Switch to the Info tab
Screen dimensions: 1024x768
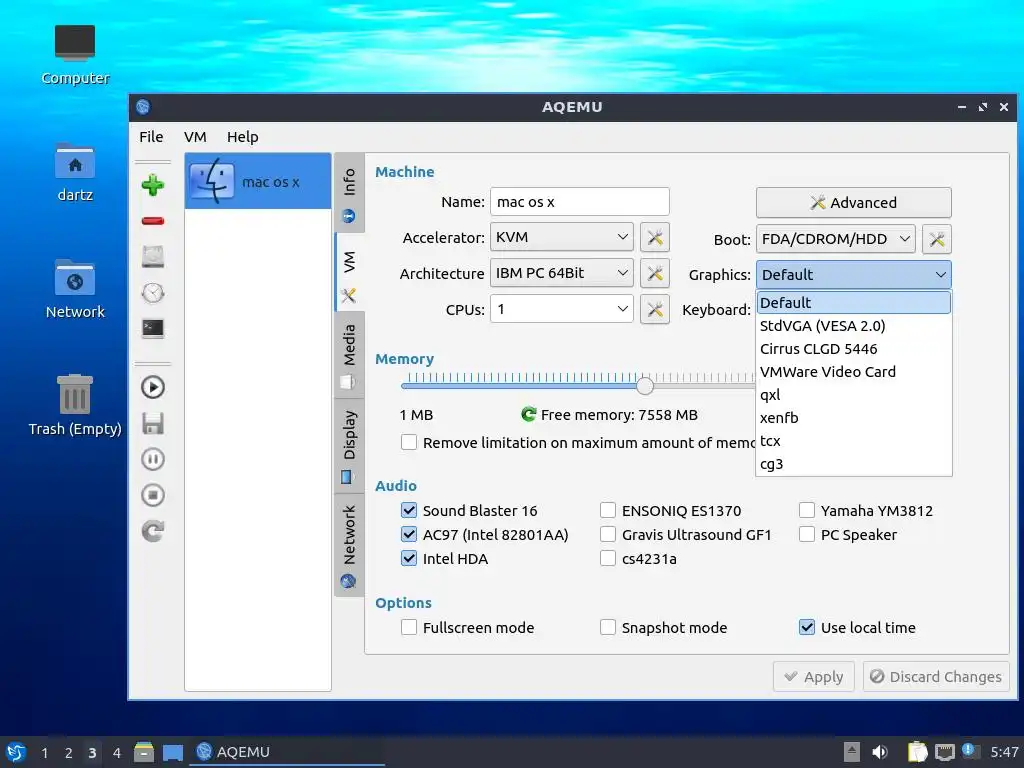click(349, 193)
